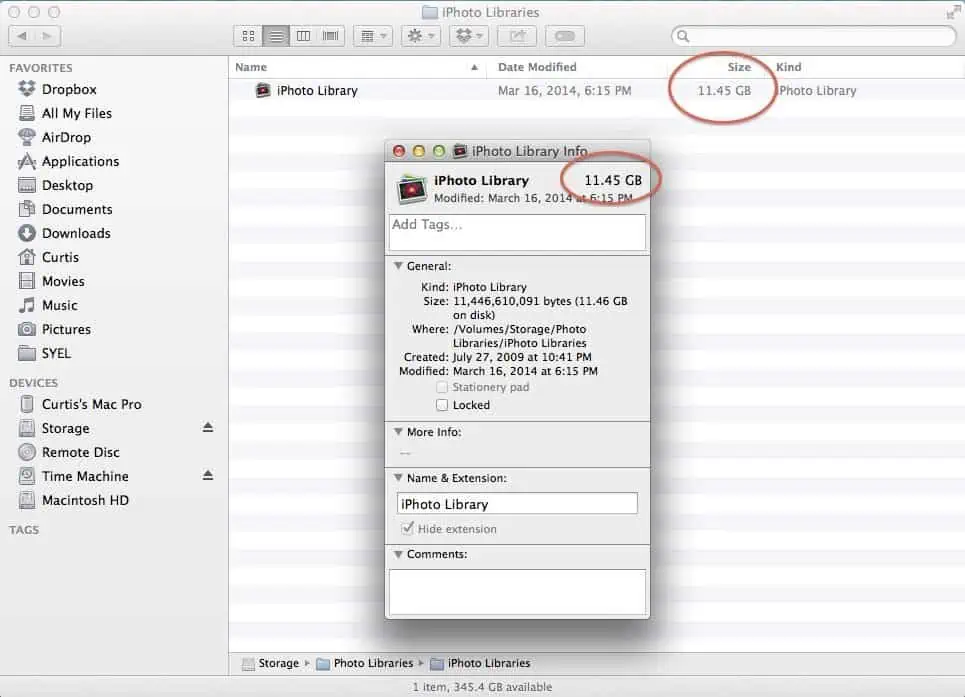
Task: Click the Share toolbar button
Action: tap(517, 36)
